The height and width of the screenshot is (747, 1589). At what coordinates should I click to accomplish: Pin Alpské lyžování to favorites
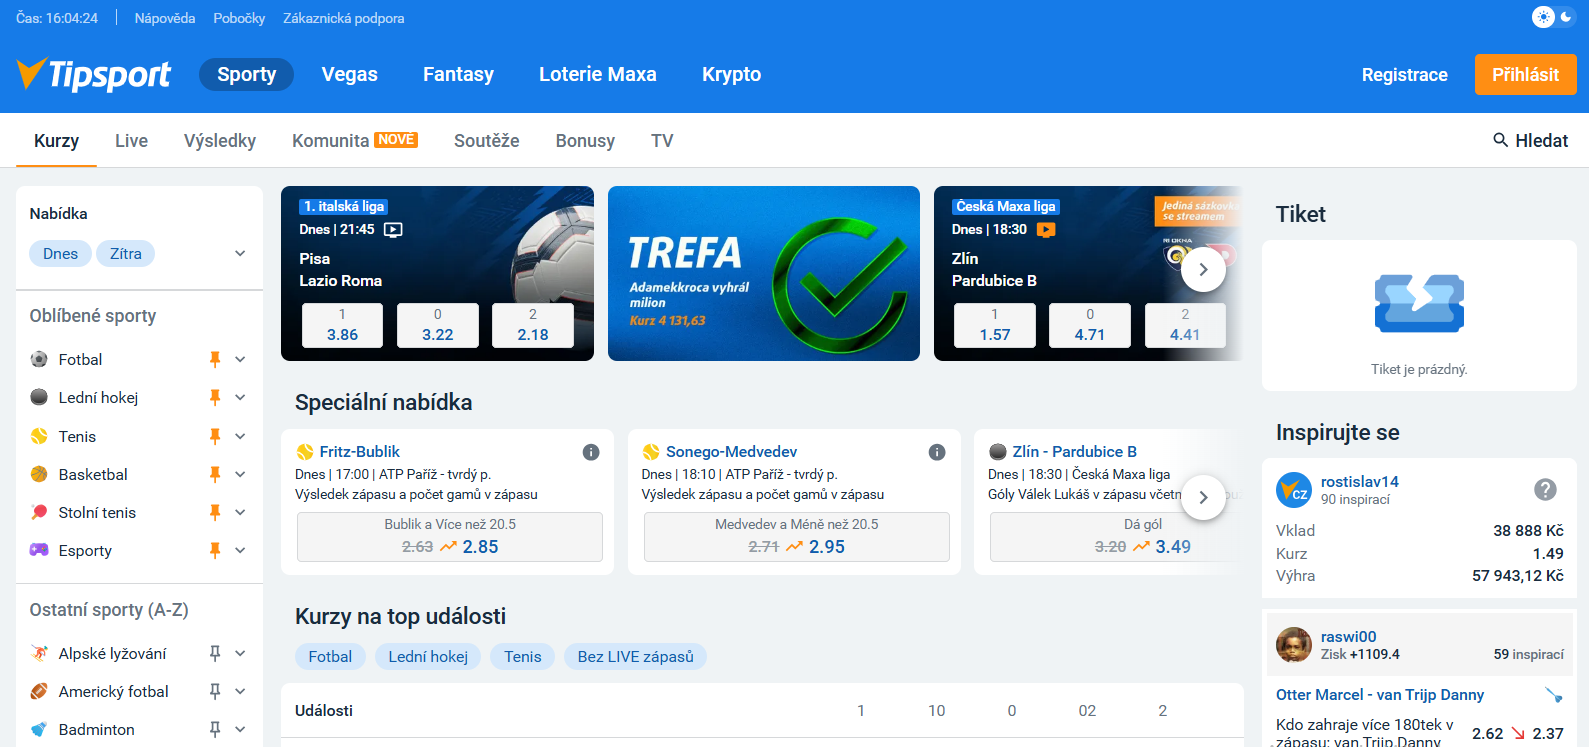214,653
